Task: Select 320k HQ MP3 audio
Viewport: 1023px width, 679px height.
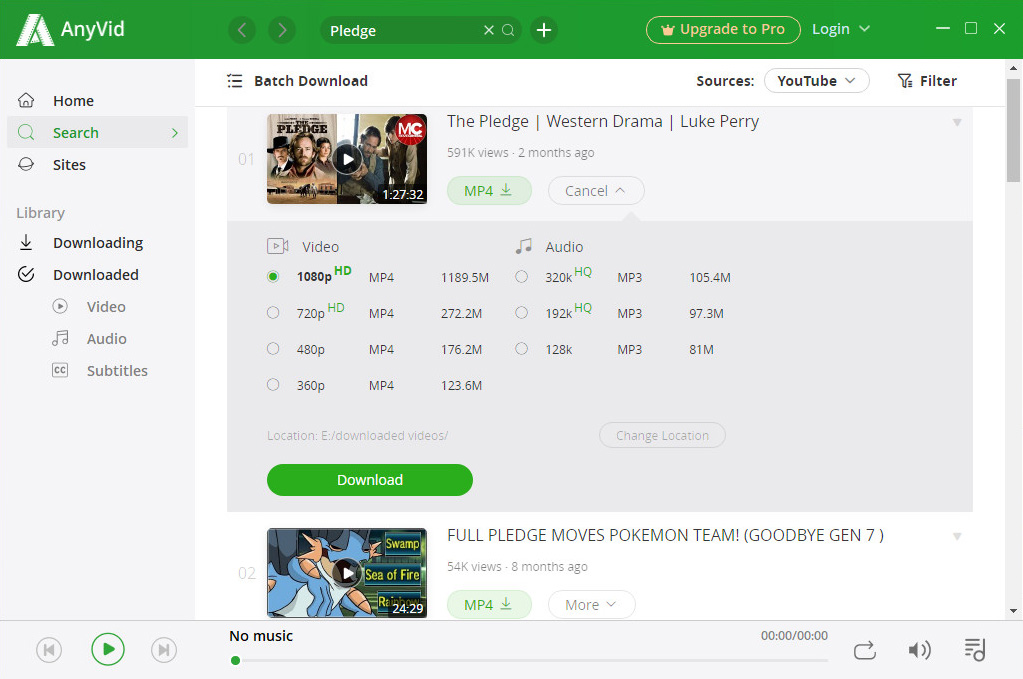Action: click(x=521, y=277)
